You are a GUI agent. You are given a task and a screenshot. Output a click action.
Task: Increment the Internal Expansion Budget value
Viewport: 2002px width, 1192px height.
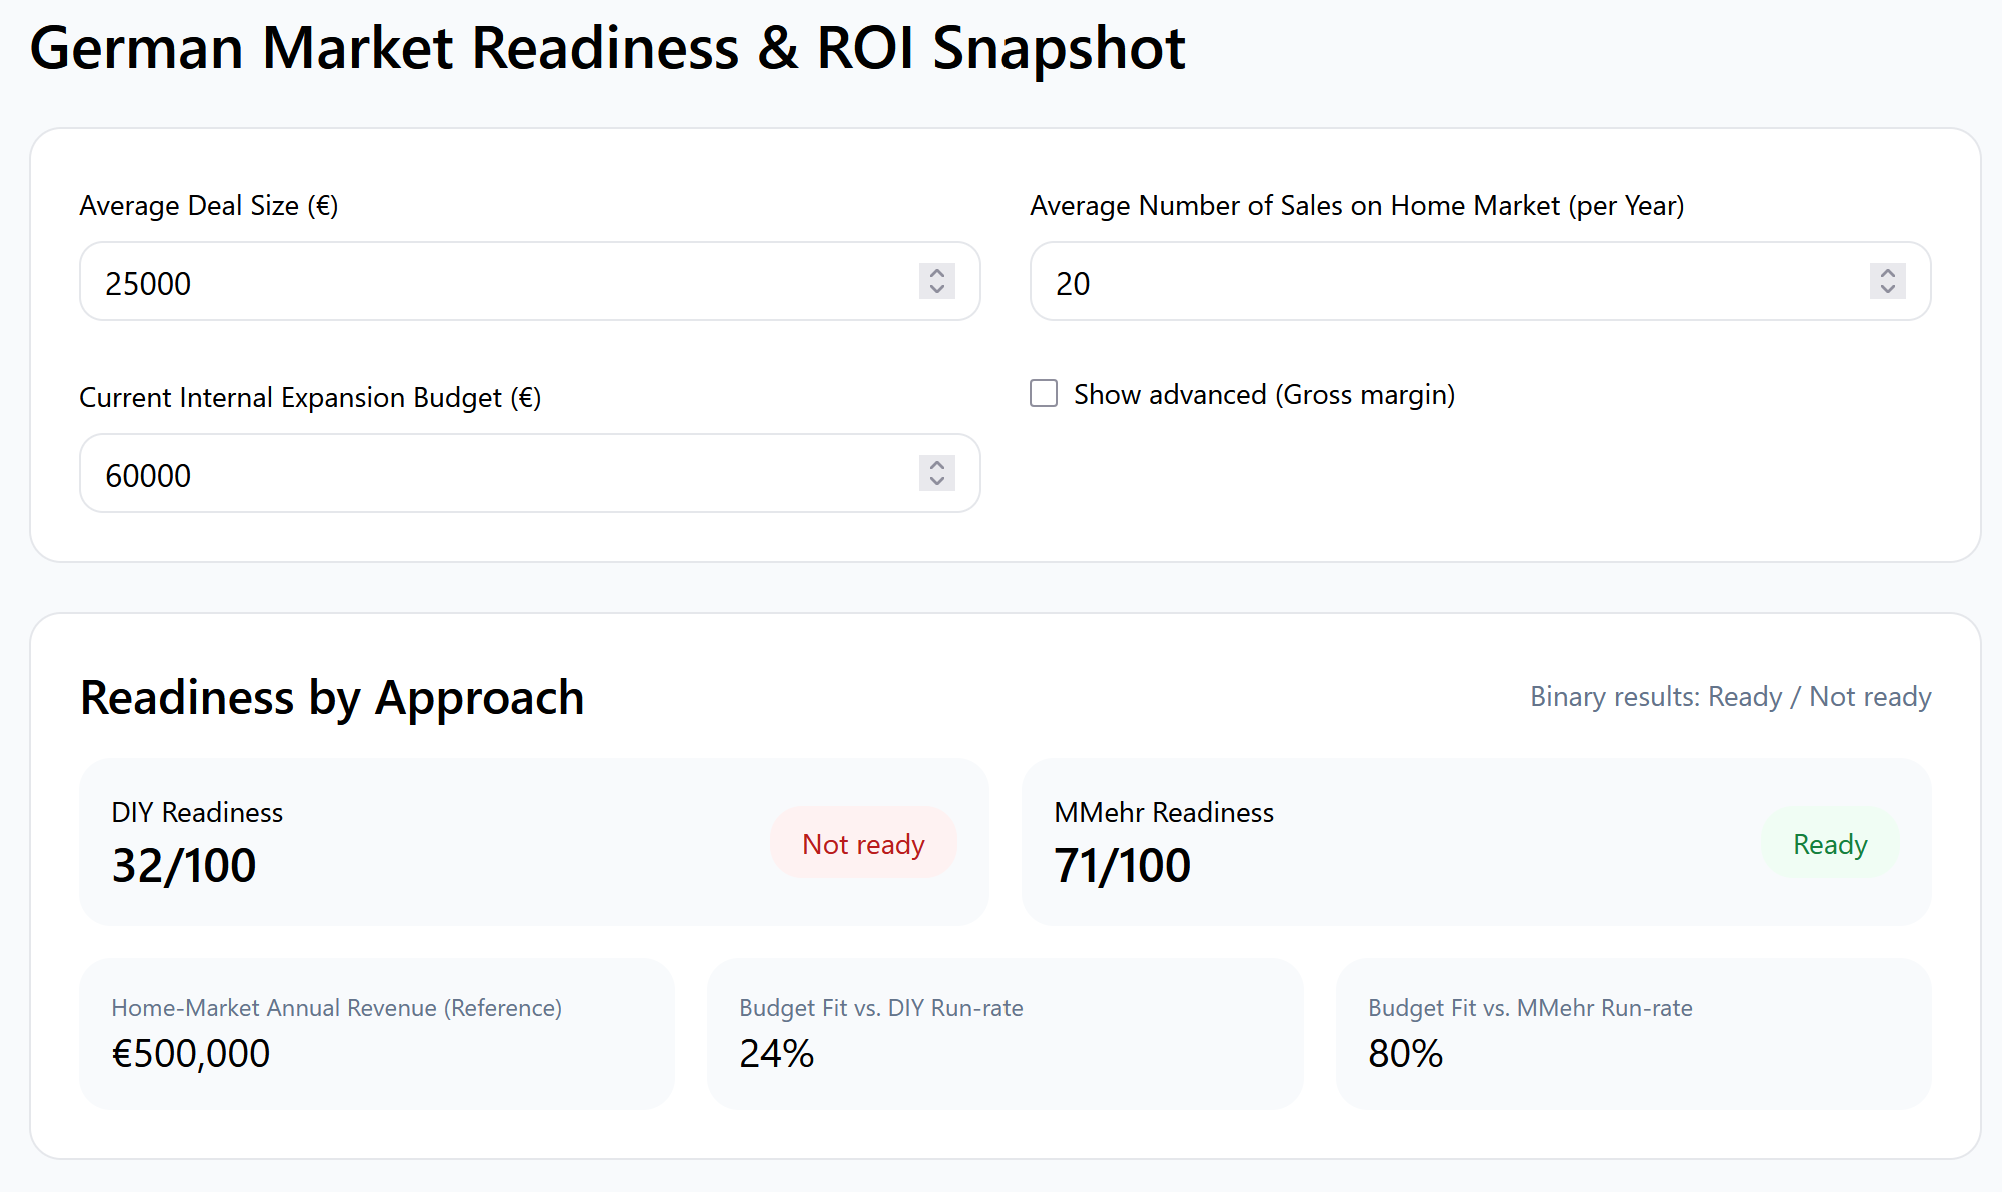pos(936,464)
